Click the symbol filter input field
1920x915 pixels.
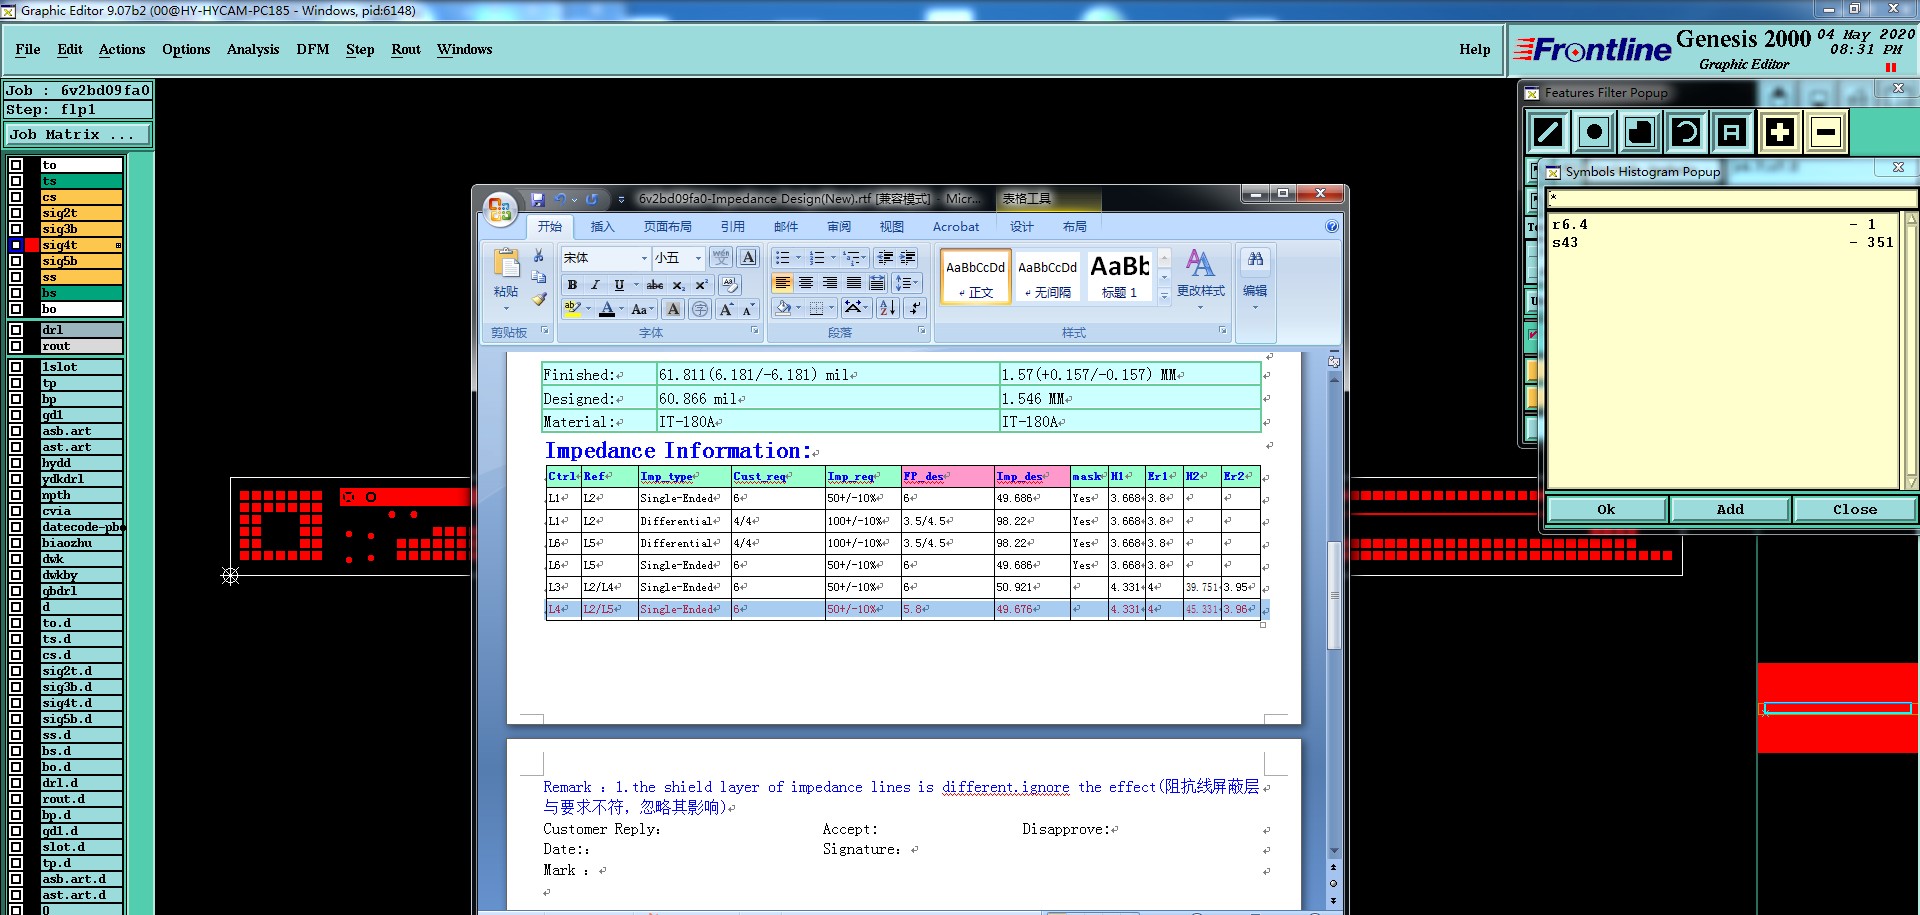point(1731,199)
